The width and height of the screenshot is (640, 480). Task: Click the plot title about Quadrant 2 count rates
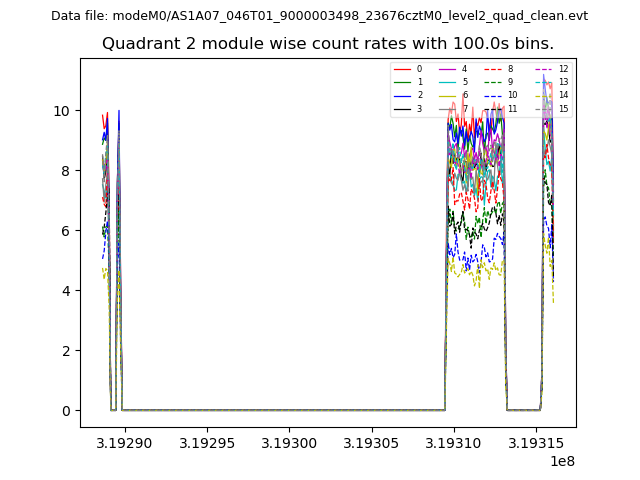328,44
